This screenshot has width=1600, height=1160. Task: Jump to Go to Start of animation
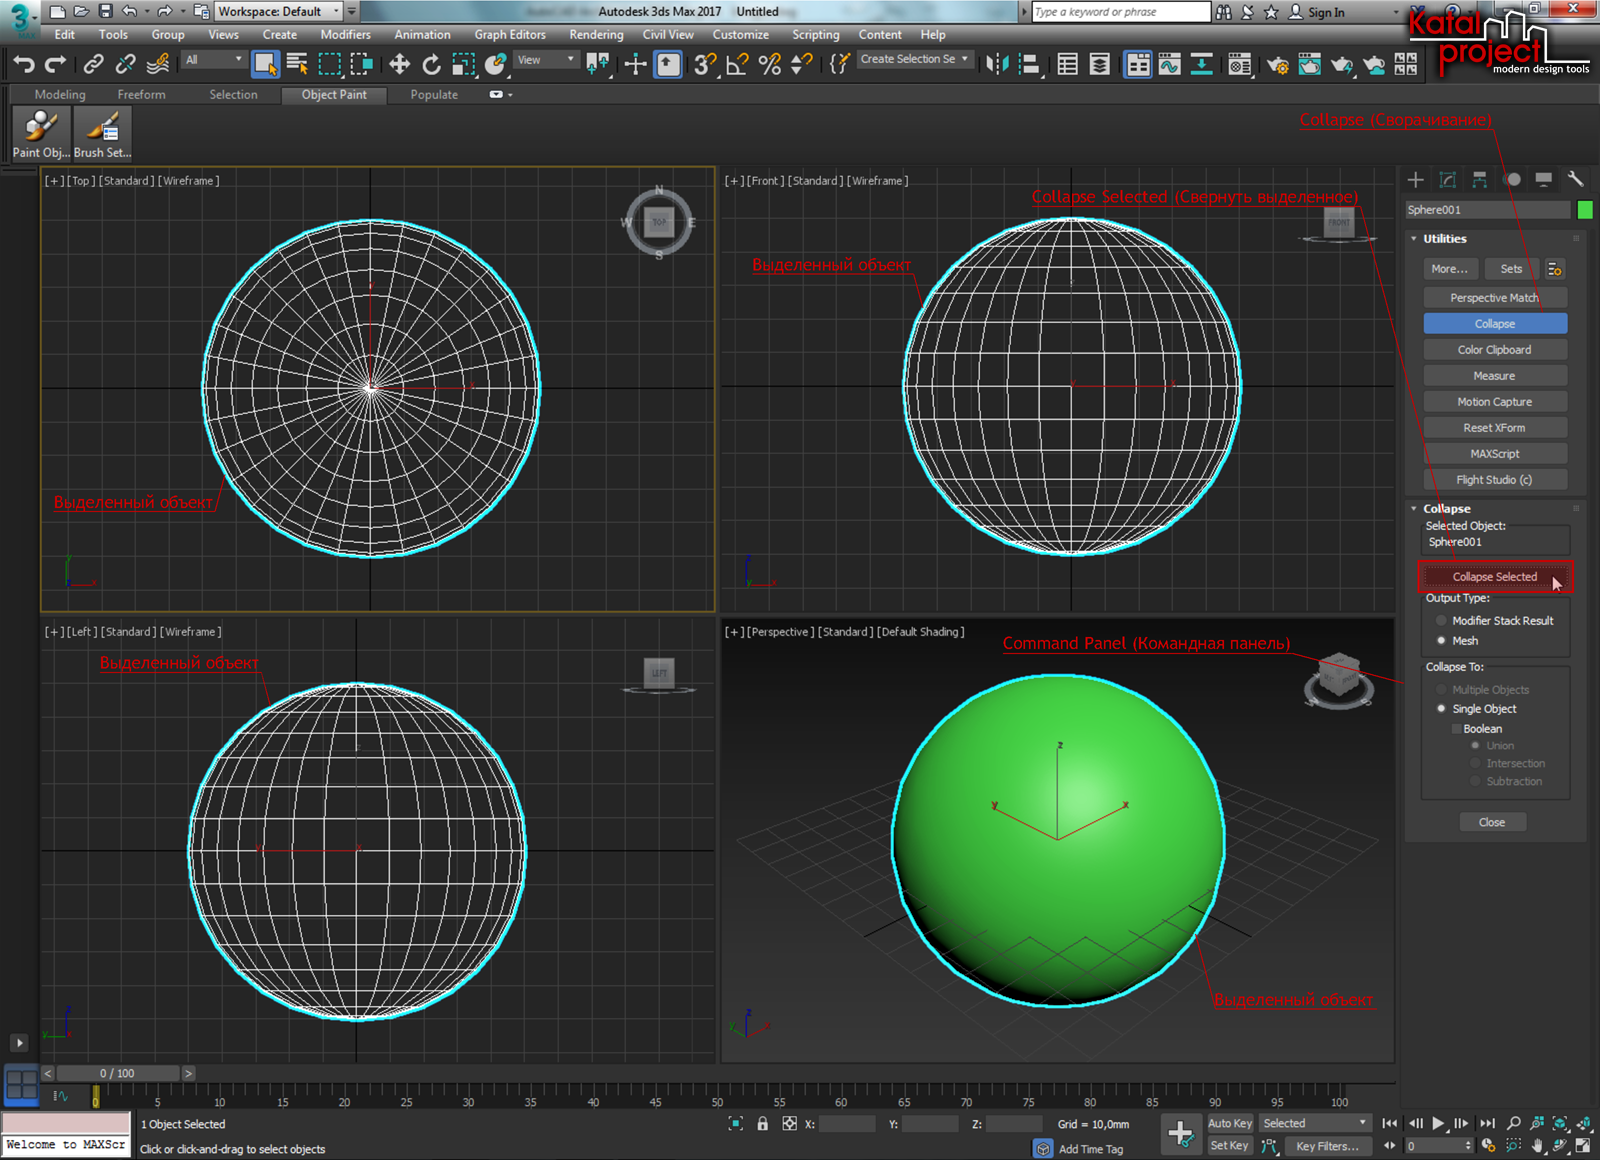pos(1390,1123)
